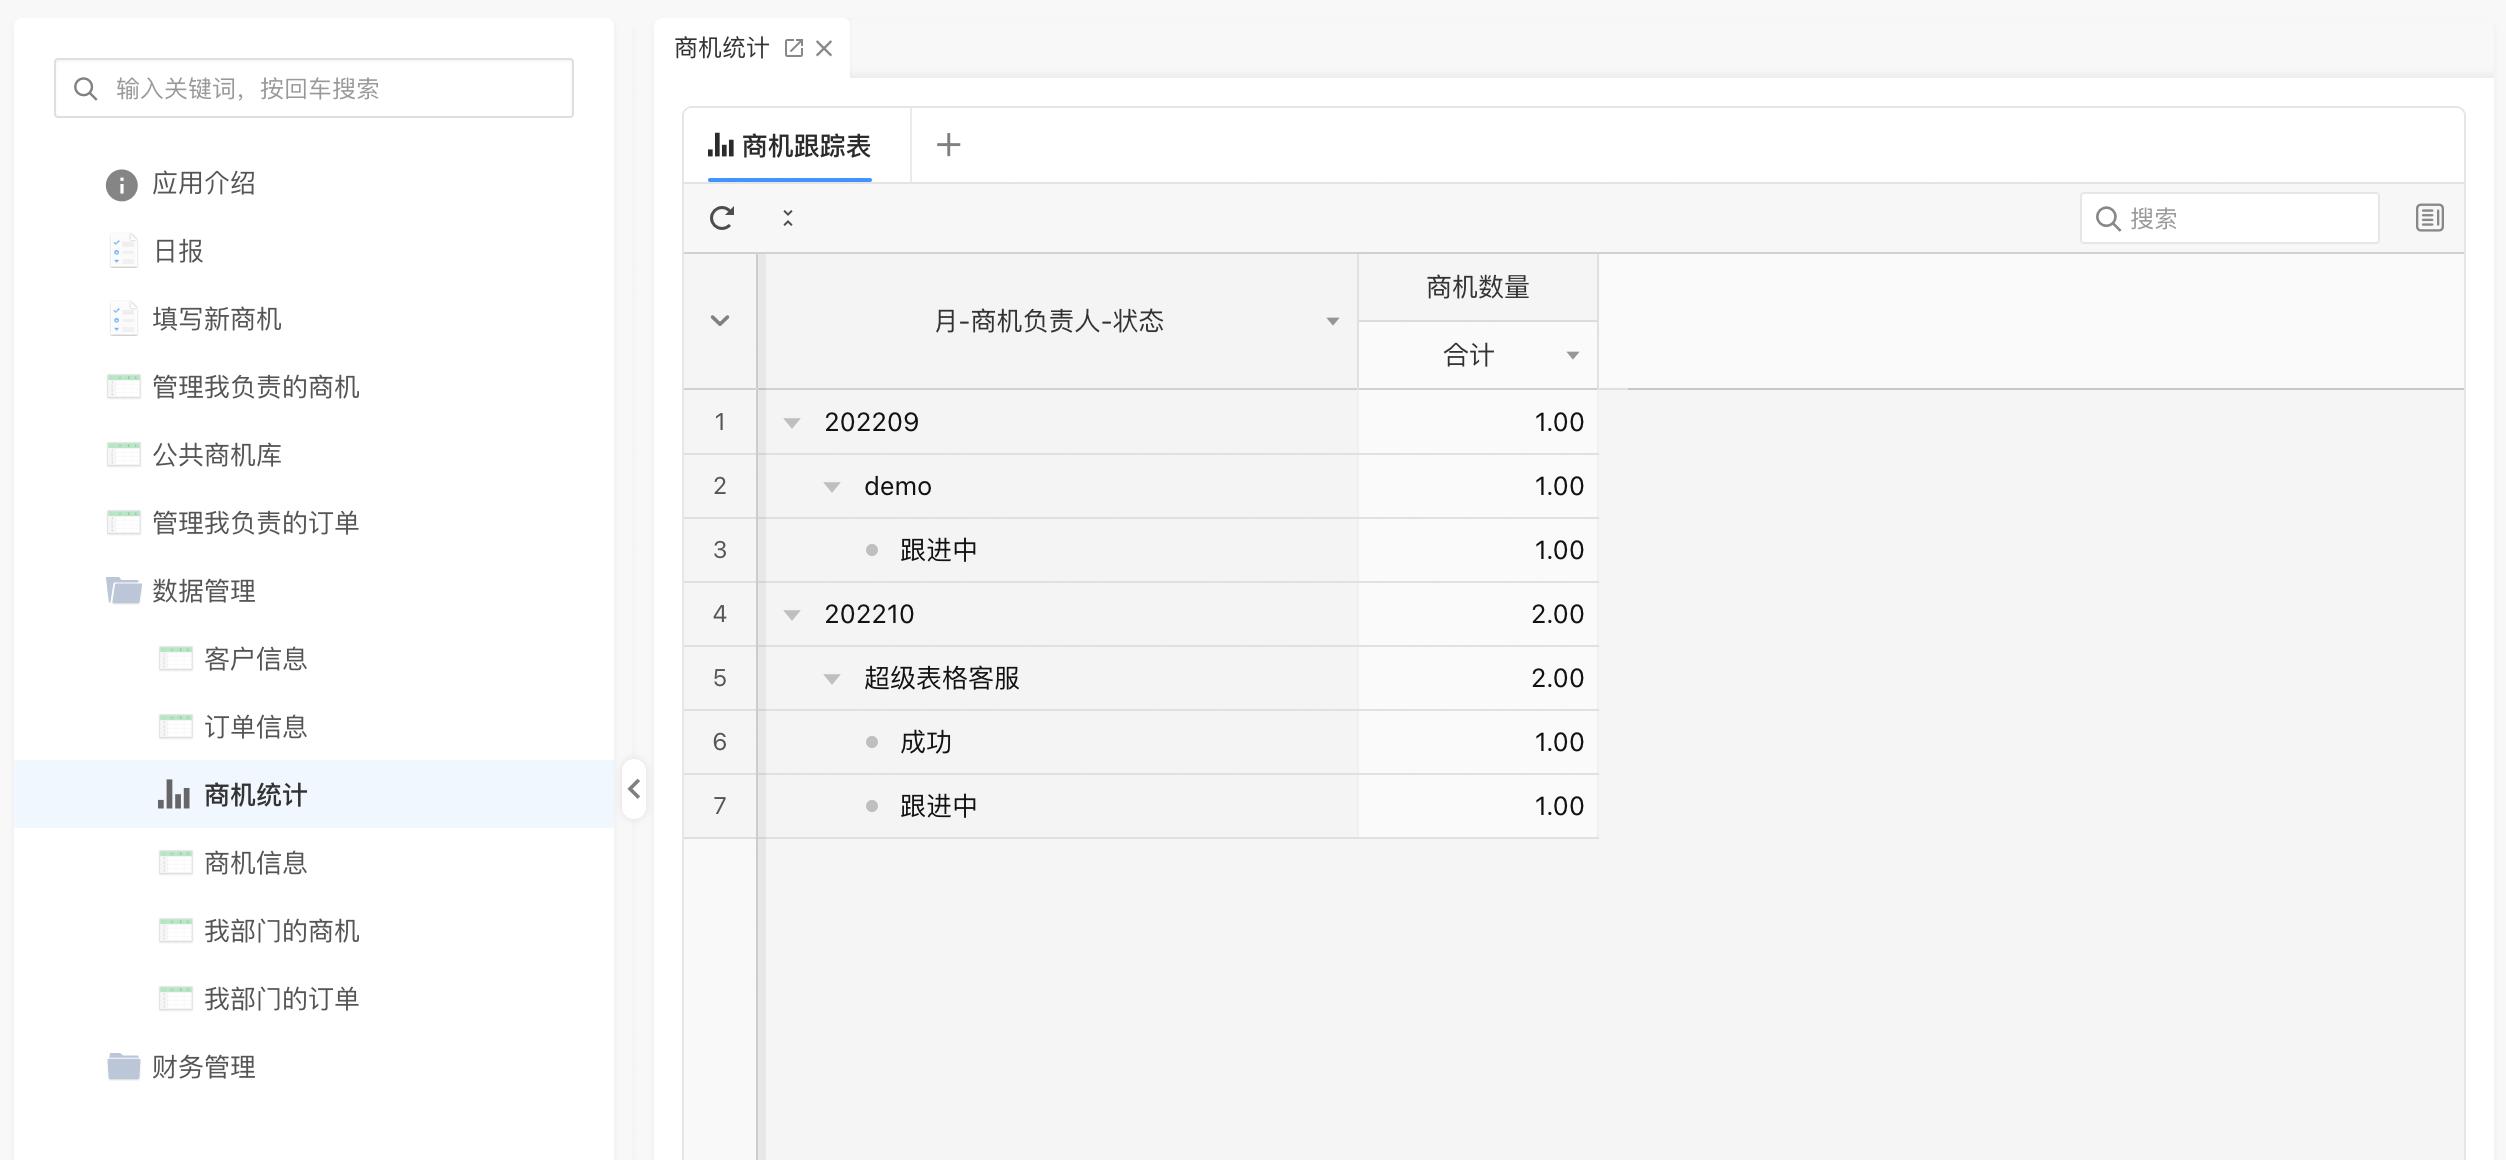Open the 日报 form in sidebar

(x=178, y=251)
